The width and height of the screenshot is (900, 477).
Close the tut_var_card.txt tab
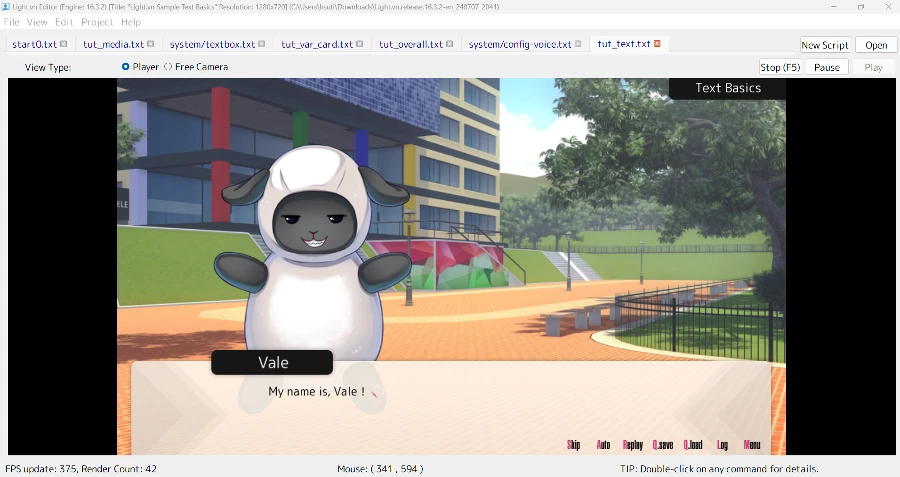(360, 44)
